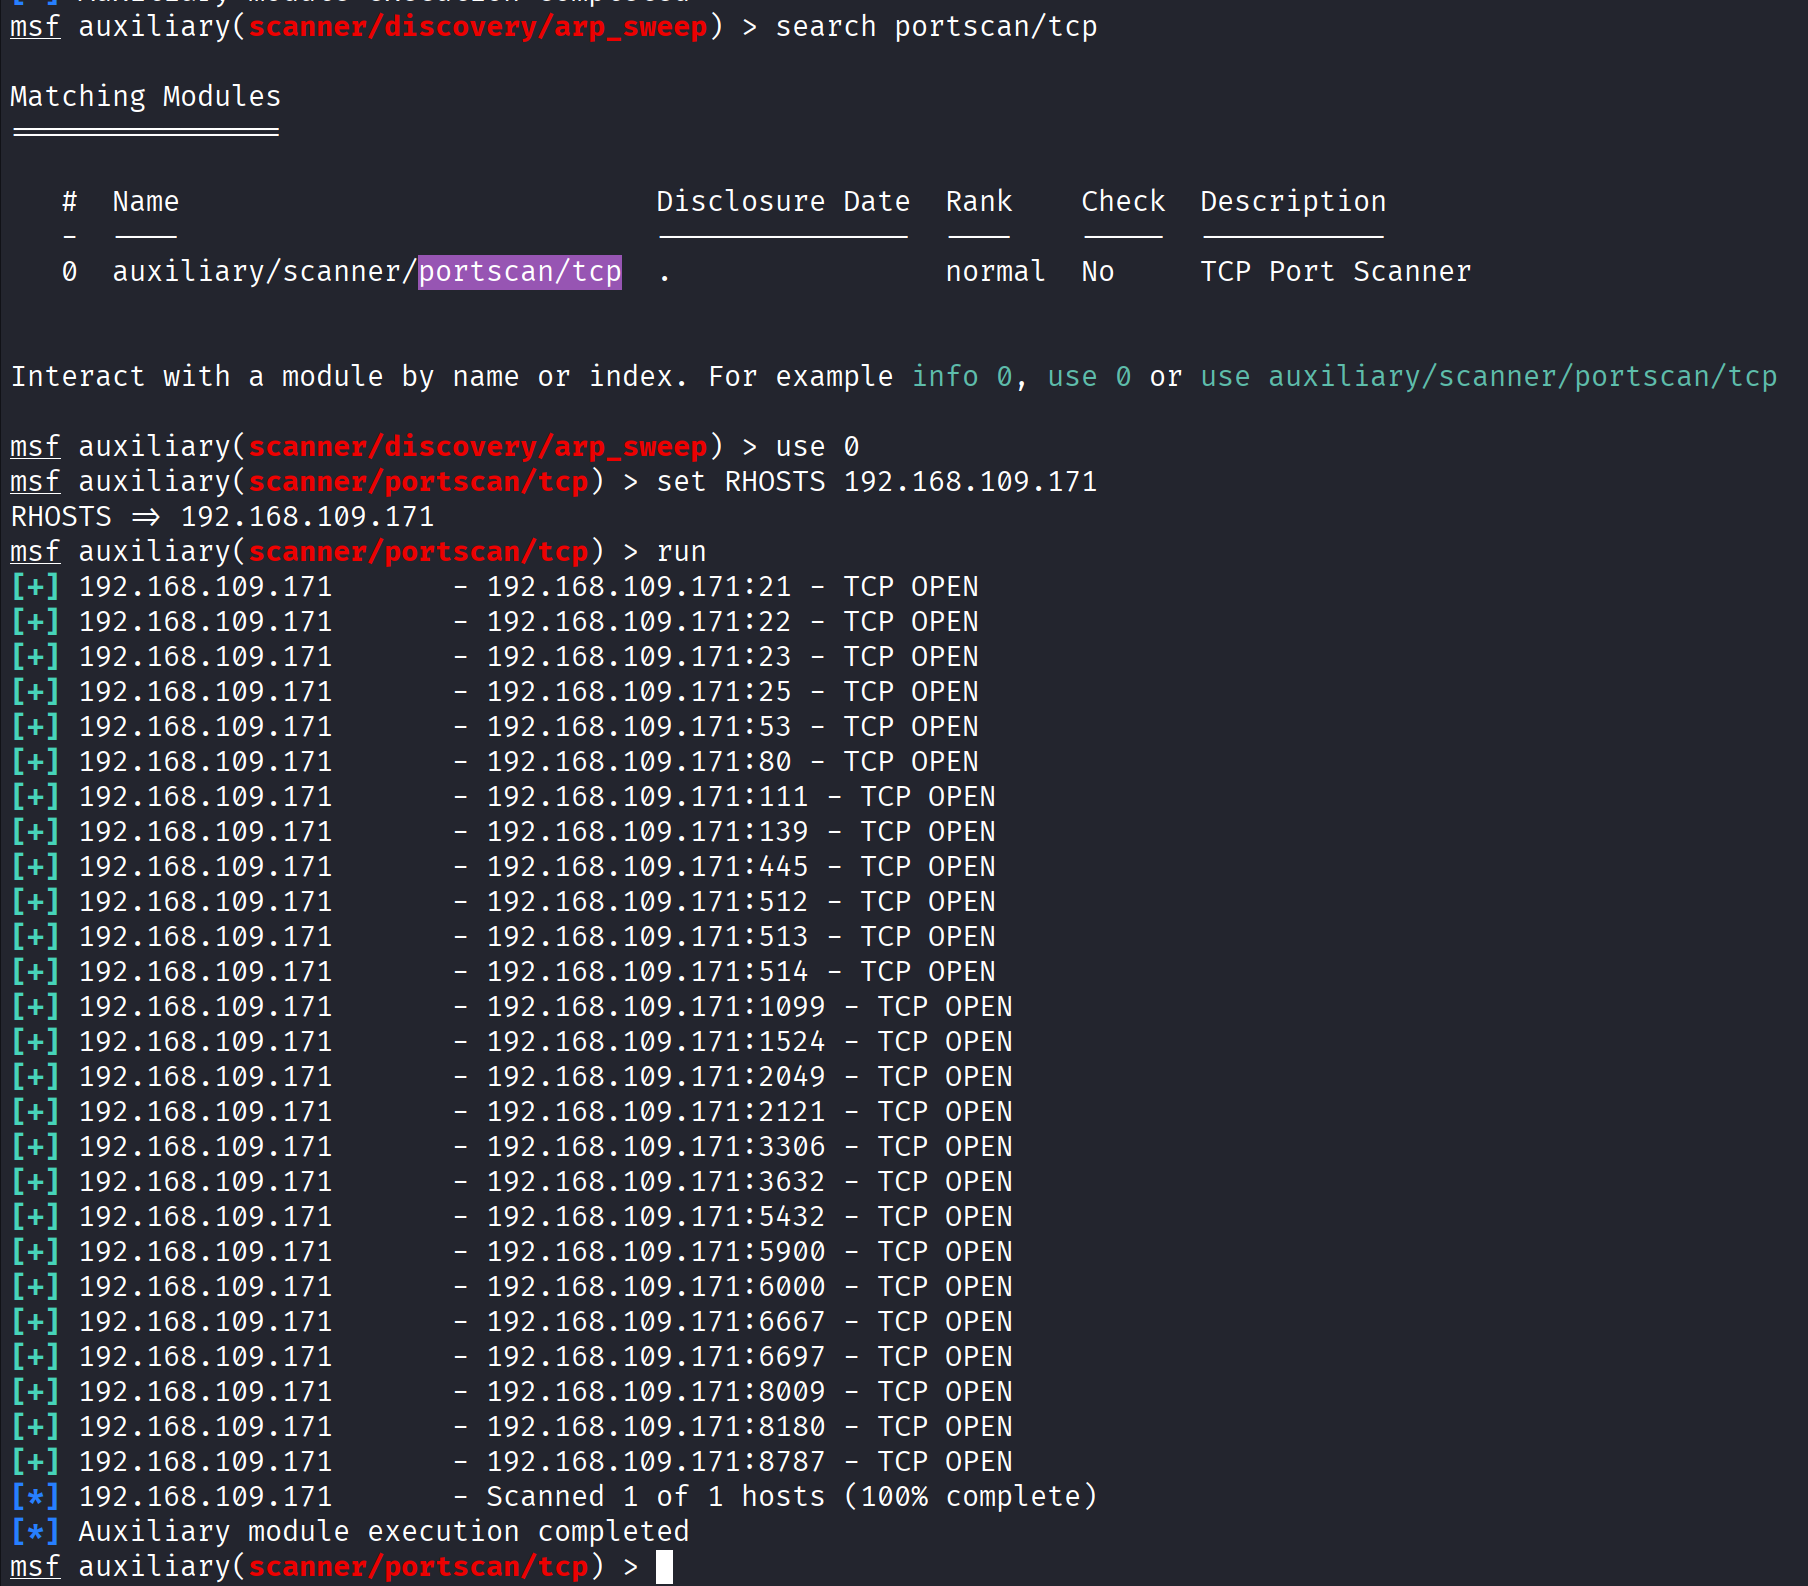Click the port 2121 TCP OPEN result

point(511,1111)
